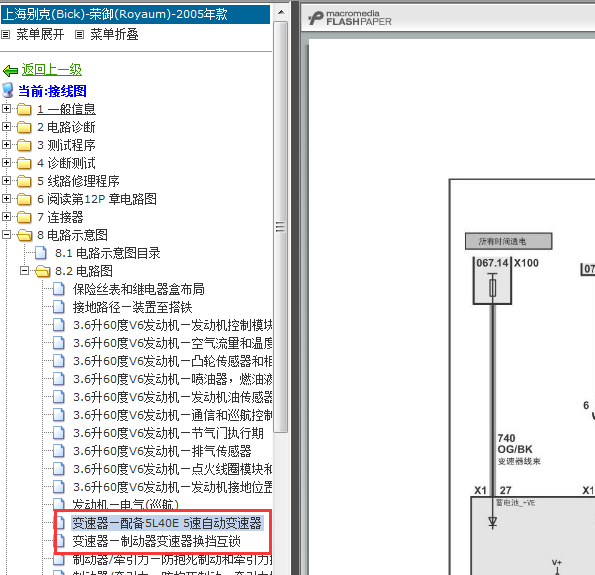Viewport: 595px width, 575px height.
Task: Expand the 6 阅读第12P 章电路图 node
Action: click(x=6, y=198)
